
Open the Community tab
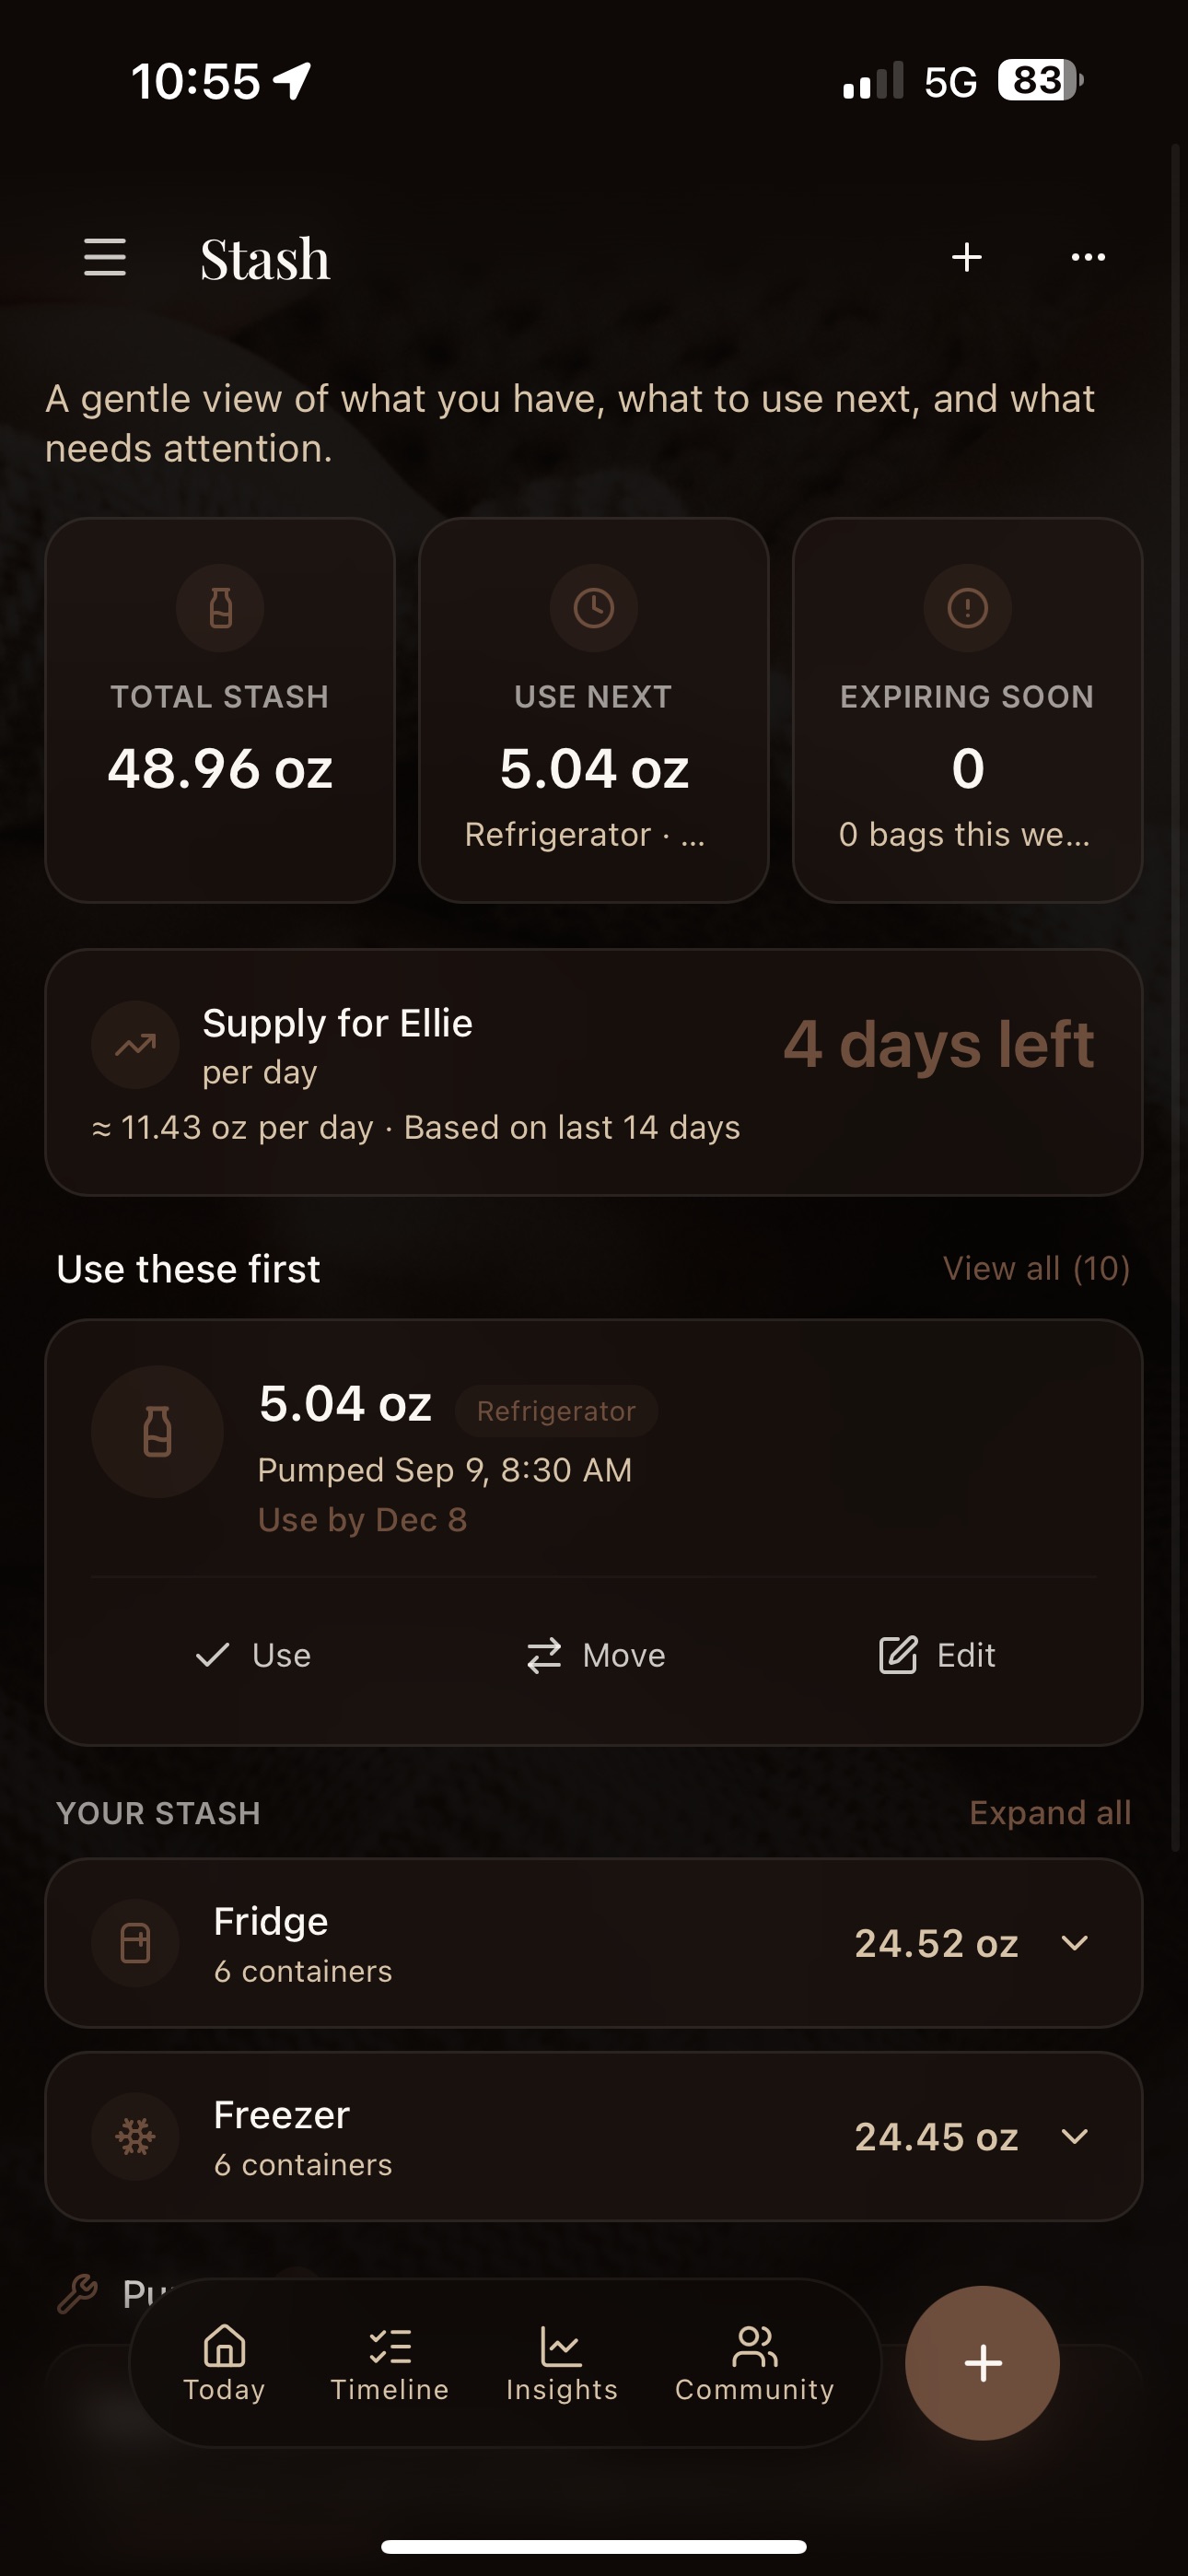point(754,2363)
